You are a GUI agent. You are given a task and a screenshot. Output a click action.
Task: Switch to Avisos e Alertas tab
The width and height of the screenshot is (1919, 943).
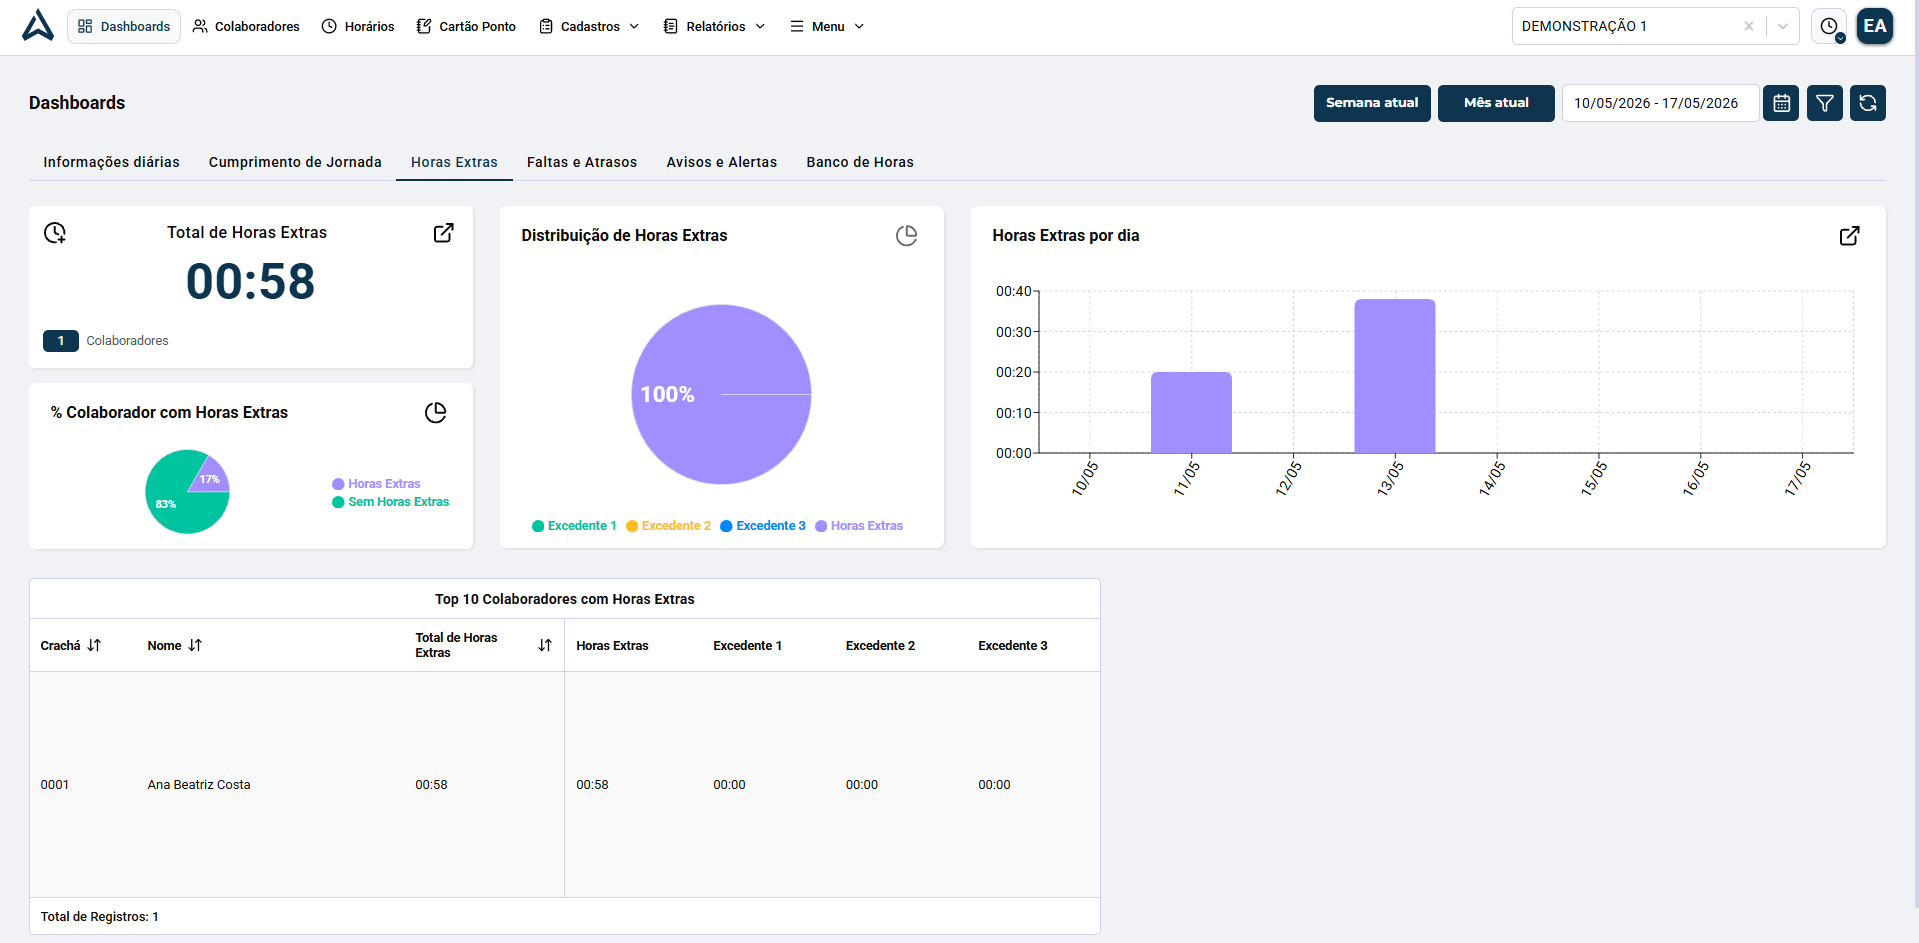pyautogui.click(x=722, y=162)
